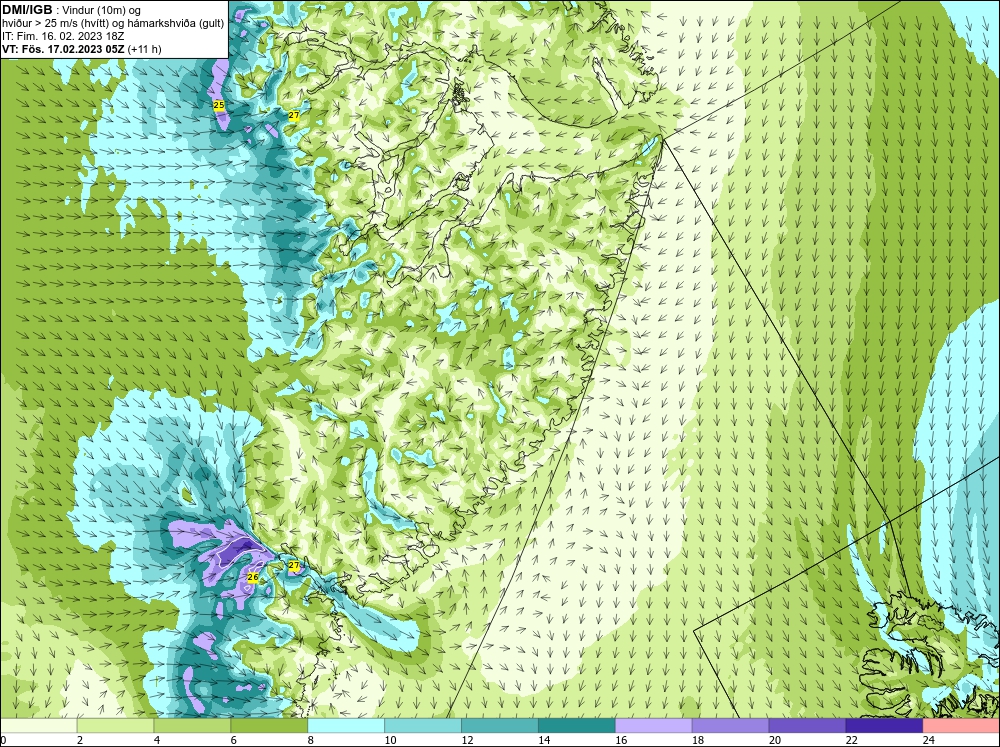Click the 8 tick label on the colour scale

(x=311, y=740)
